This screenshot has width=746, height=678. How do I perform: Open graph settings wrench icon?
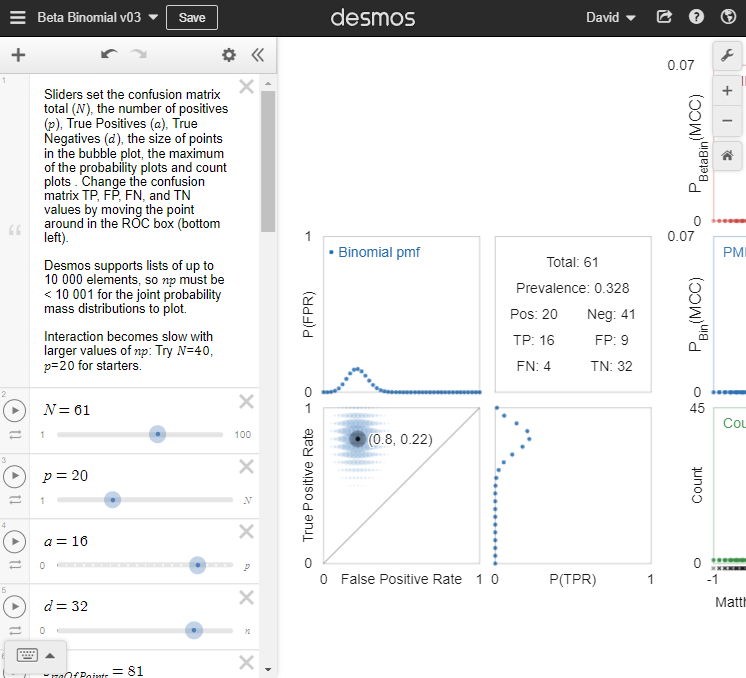coord(727,56)
